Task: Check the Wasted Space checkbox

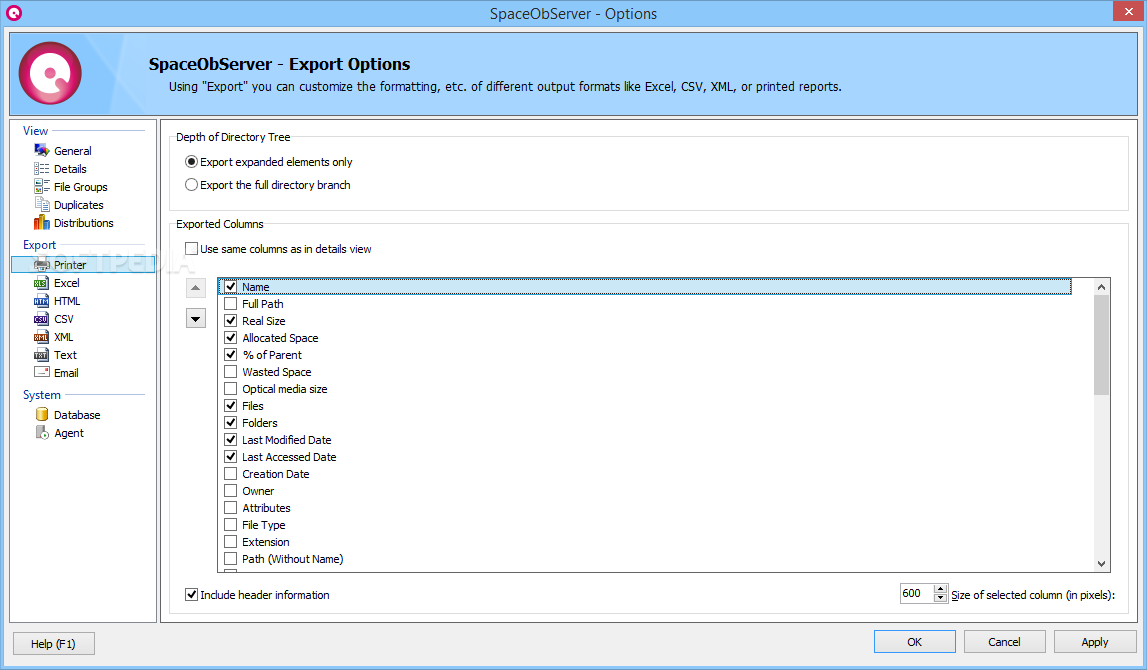Action: pyautogui.click(x=230, y=372)
